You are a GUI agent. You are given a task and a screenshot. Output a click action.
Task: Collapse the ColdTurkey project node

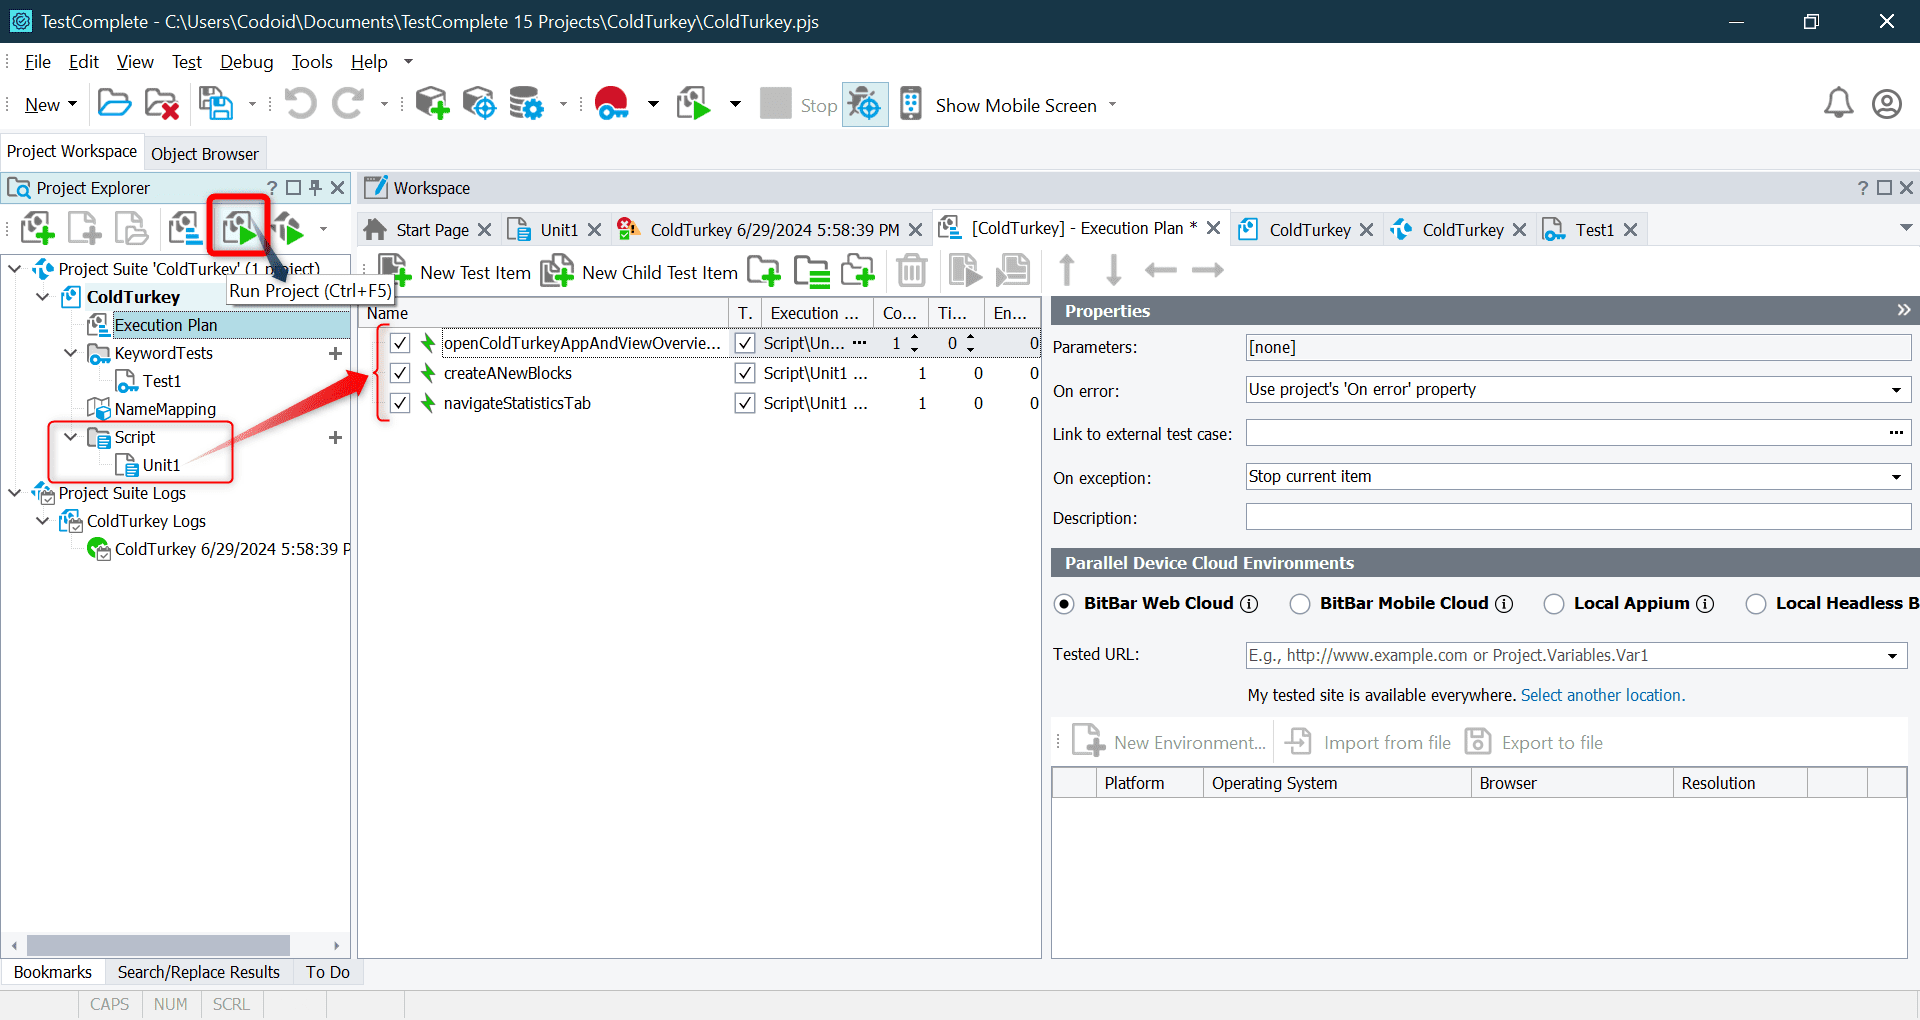coord(42,296)
